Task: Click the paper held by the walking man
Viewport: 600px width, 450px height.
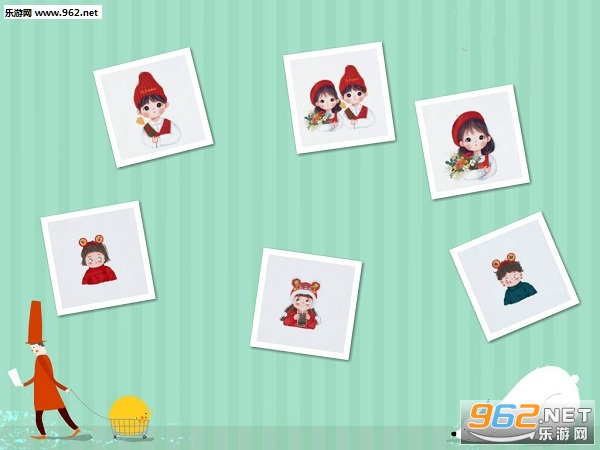Action: 15,377
